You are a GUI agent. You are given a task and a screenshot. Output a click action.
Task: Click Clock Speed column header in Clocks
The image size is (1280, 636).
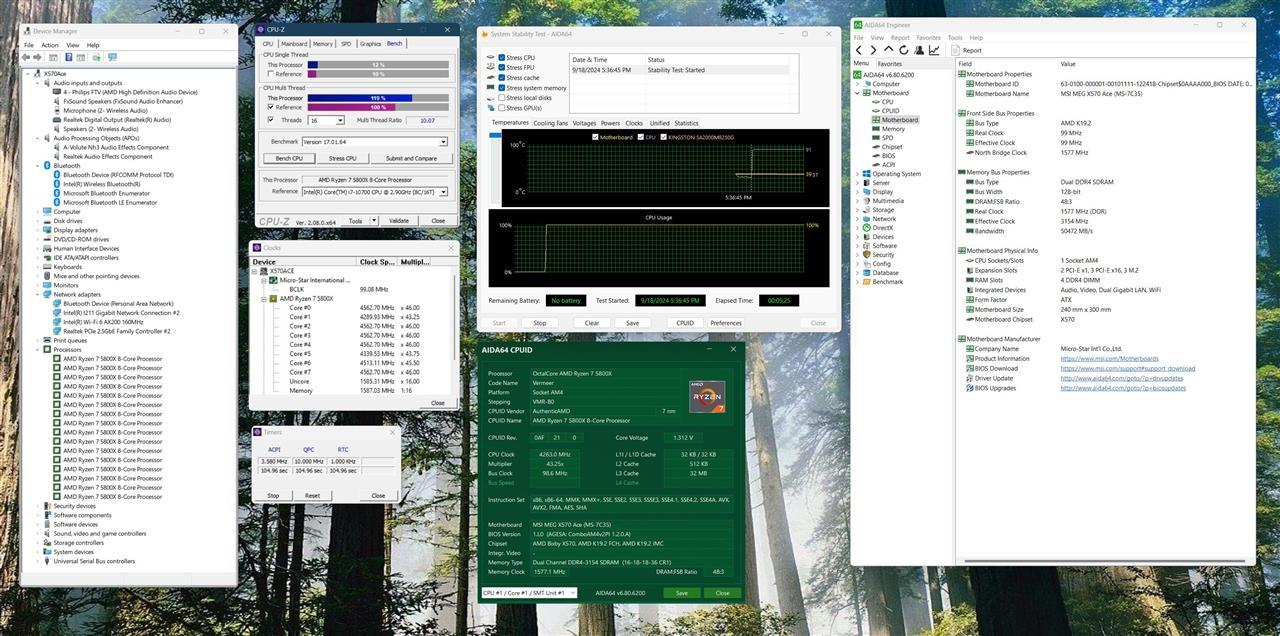(x=377, y=262)
